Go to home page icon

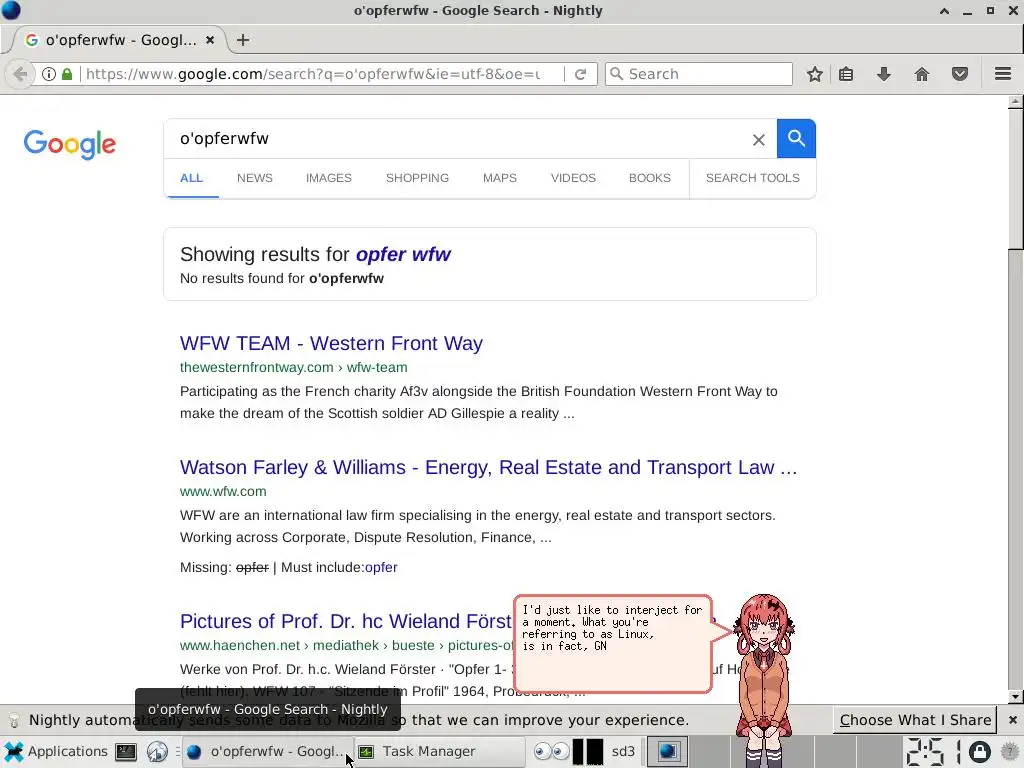click(x=921, y=74)
